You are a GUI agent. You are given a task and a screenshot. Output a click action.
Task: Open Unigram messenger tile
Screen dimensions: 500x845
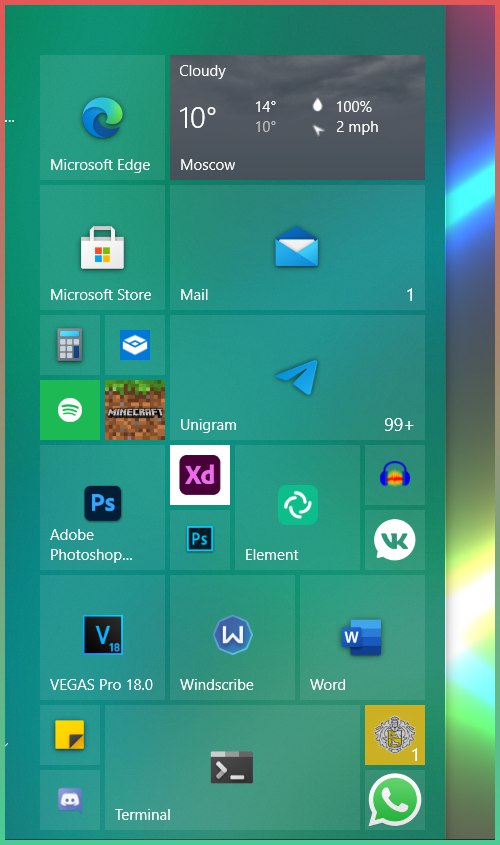(297, 378)
